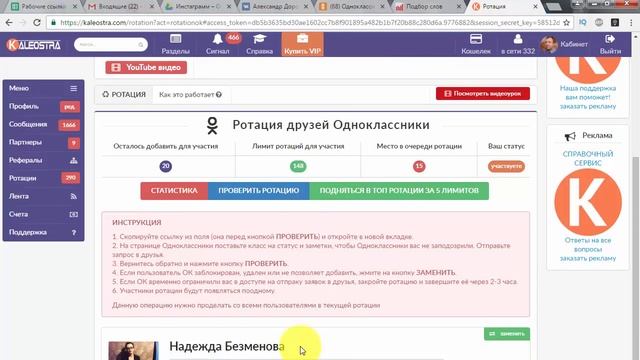The height and width of the screenshot is (360, 640).
Task: Open Сообщения in the sidebar
Action: [x=44, y=124]
